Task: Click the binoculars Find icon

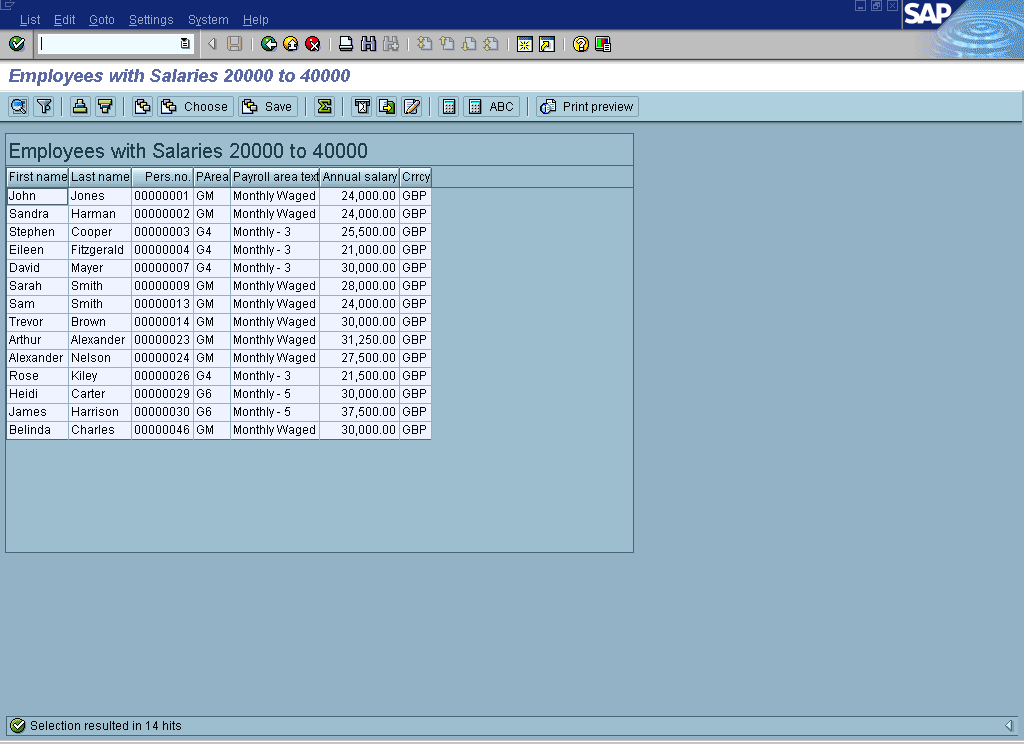Action: coord(368,44)
